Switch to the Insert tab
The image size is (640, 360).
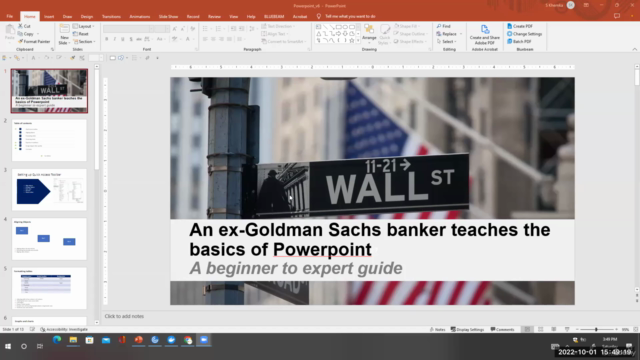[49, 17]
